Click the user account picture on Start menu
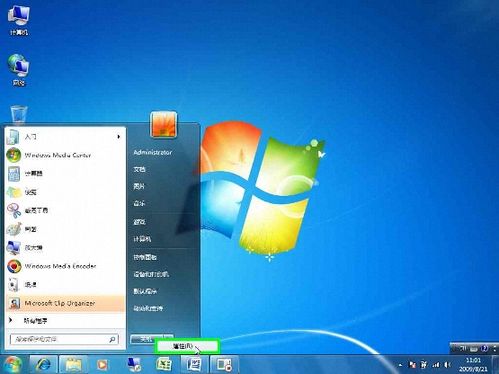The image size is (499, 374). (x=163, y=124)
